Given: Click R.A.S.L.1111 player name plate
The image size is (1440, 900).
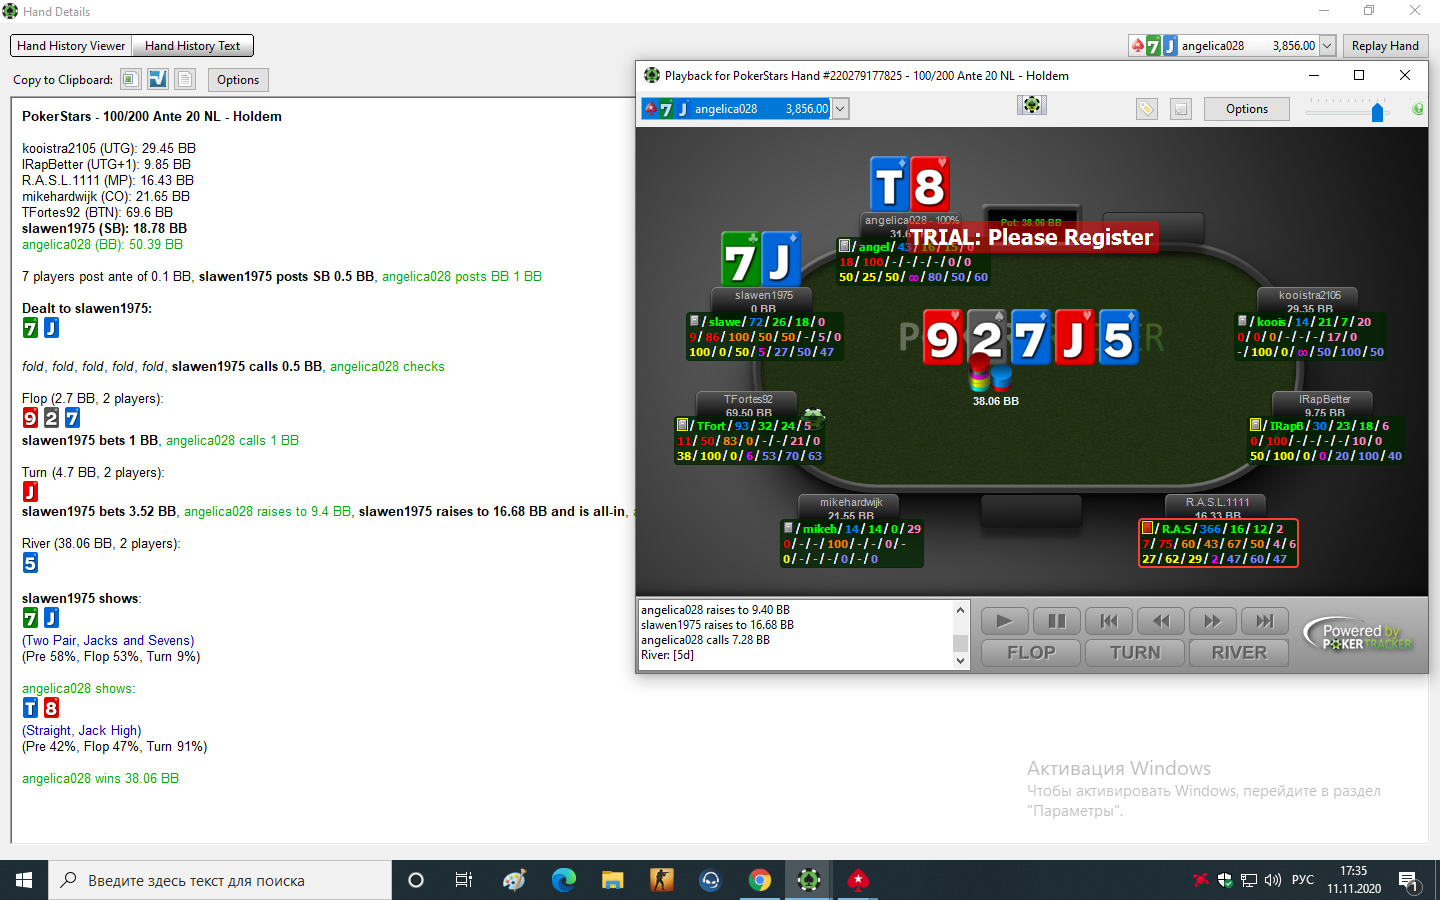Looking at the screenshot, I should (x=1218, y=507).
